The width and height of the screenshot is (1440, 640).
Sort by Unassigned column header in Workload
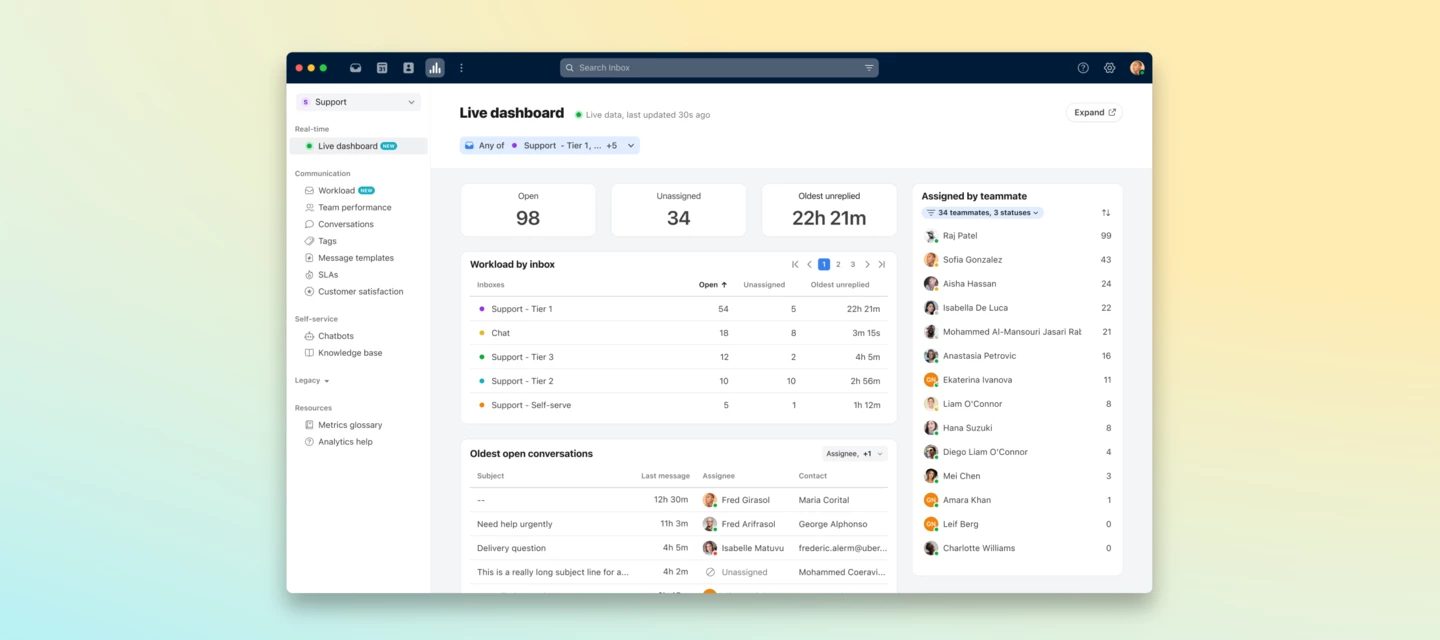click(764, 285)
